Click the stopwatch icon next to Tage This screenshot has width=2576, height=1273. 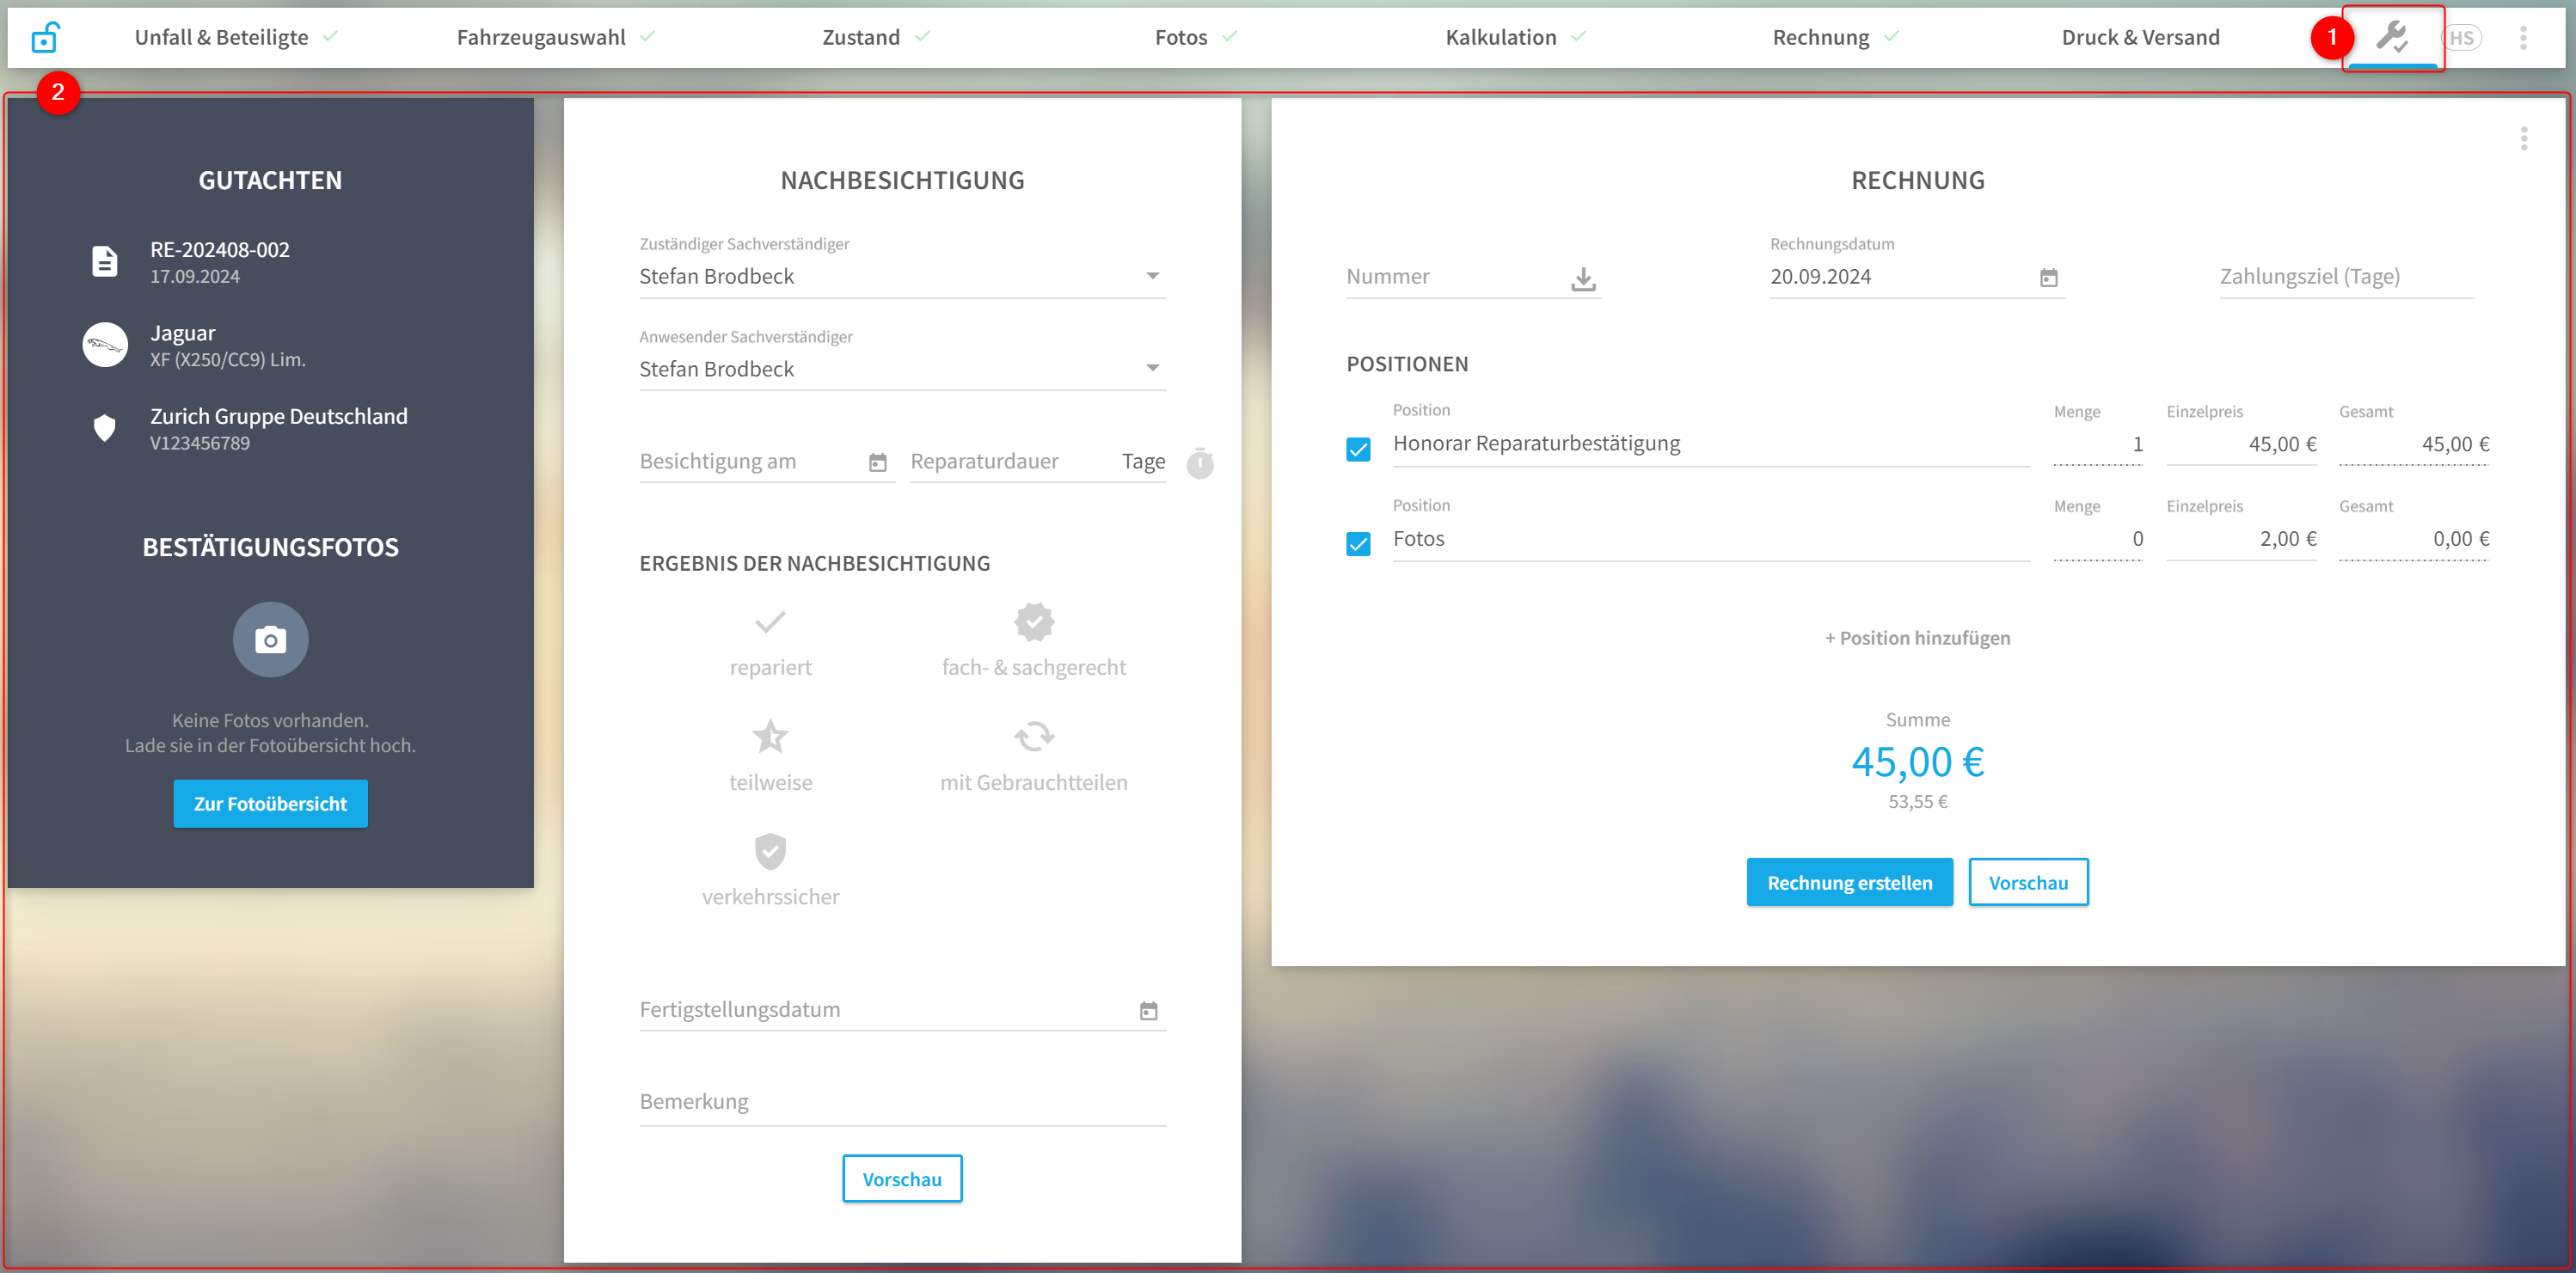tap(1199, 463)
